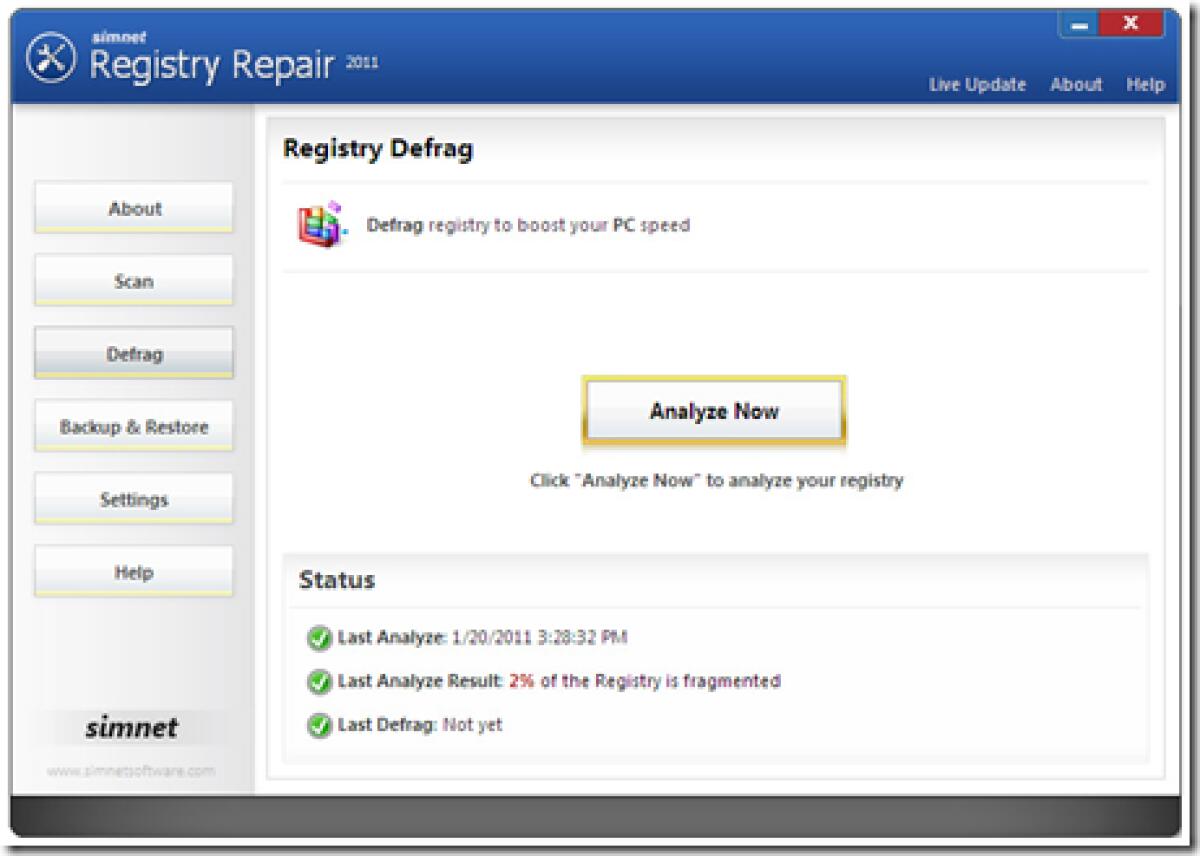Visit the www.simnetsoftware.com link

[133, 771]
